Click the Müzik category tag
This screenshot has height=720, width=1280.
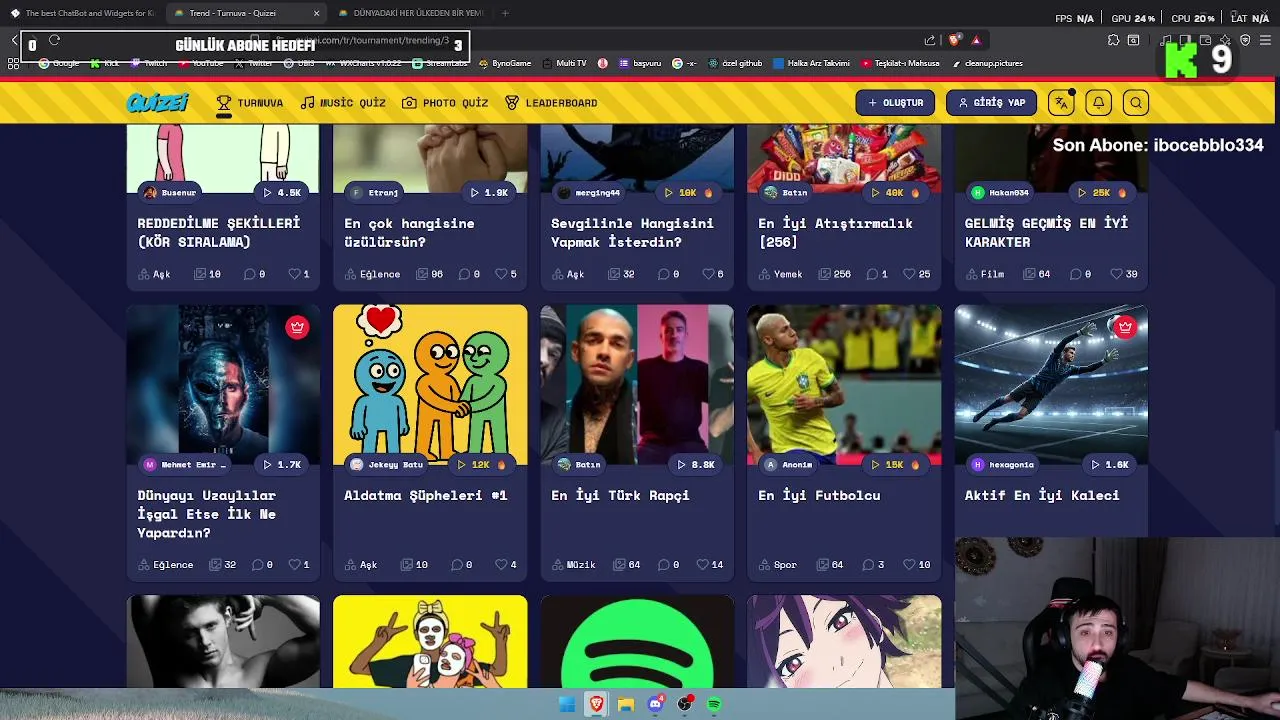[573, 565]
